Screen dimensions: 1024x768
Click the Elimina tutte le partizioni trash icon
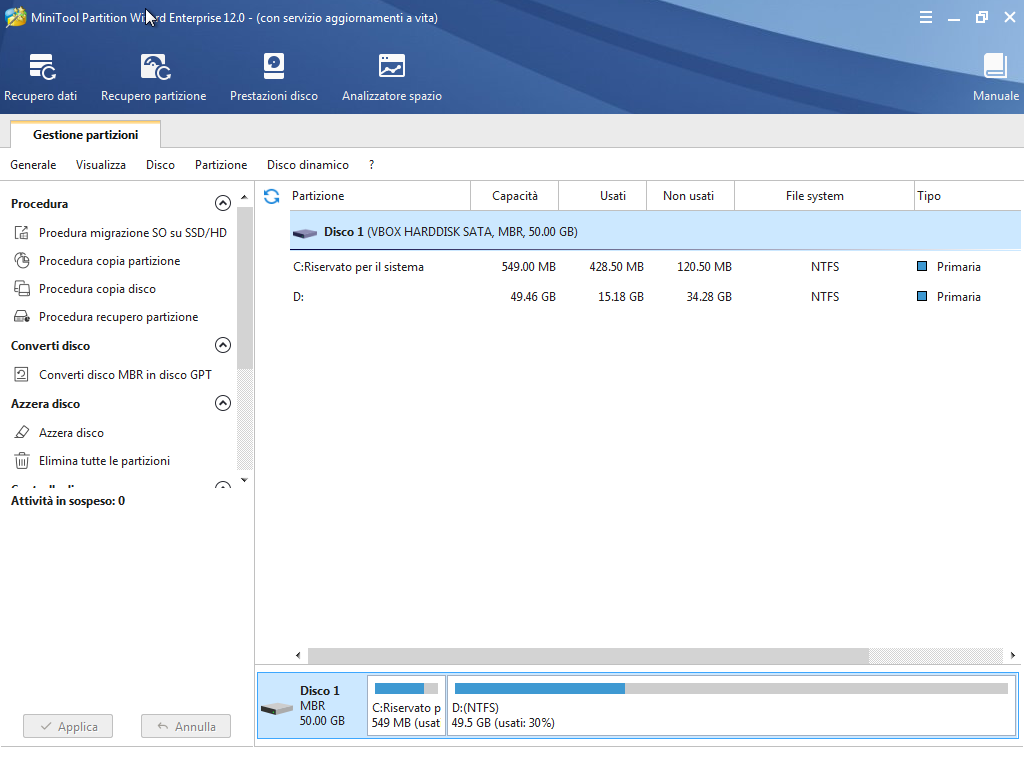[x=22, y=460]
